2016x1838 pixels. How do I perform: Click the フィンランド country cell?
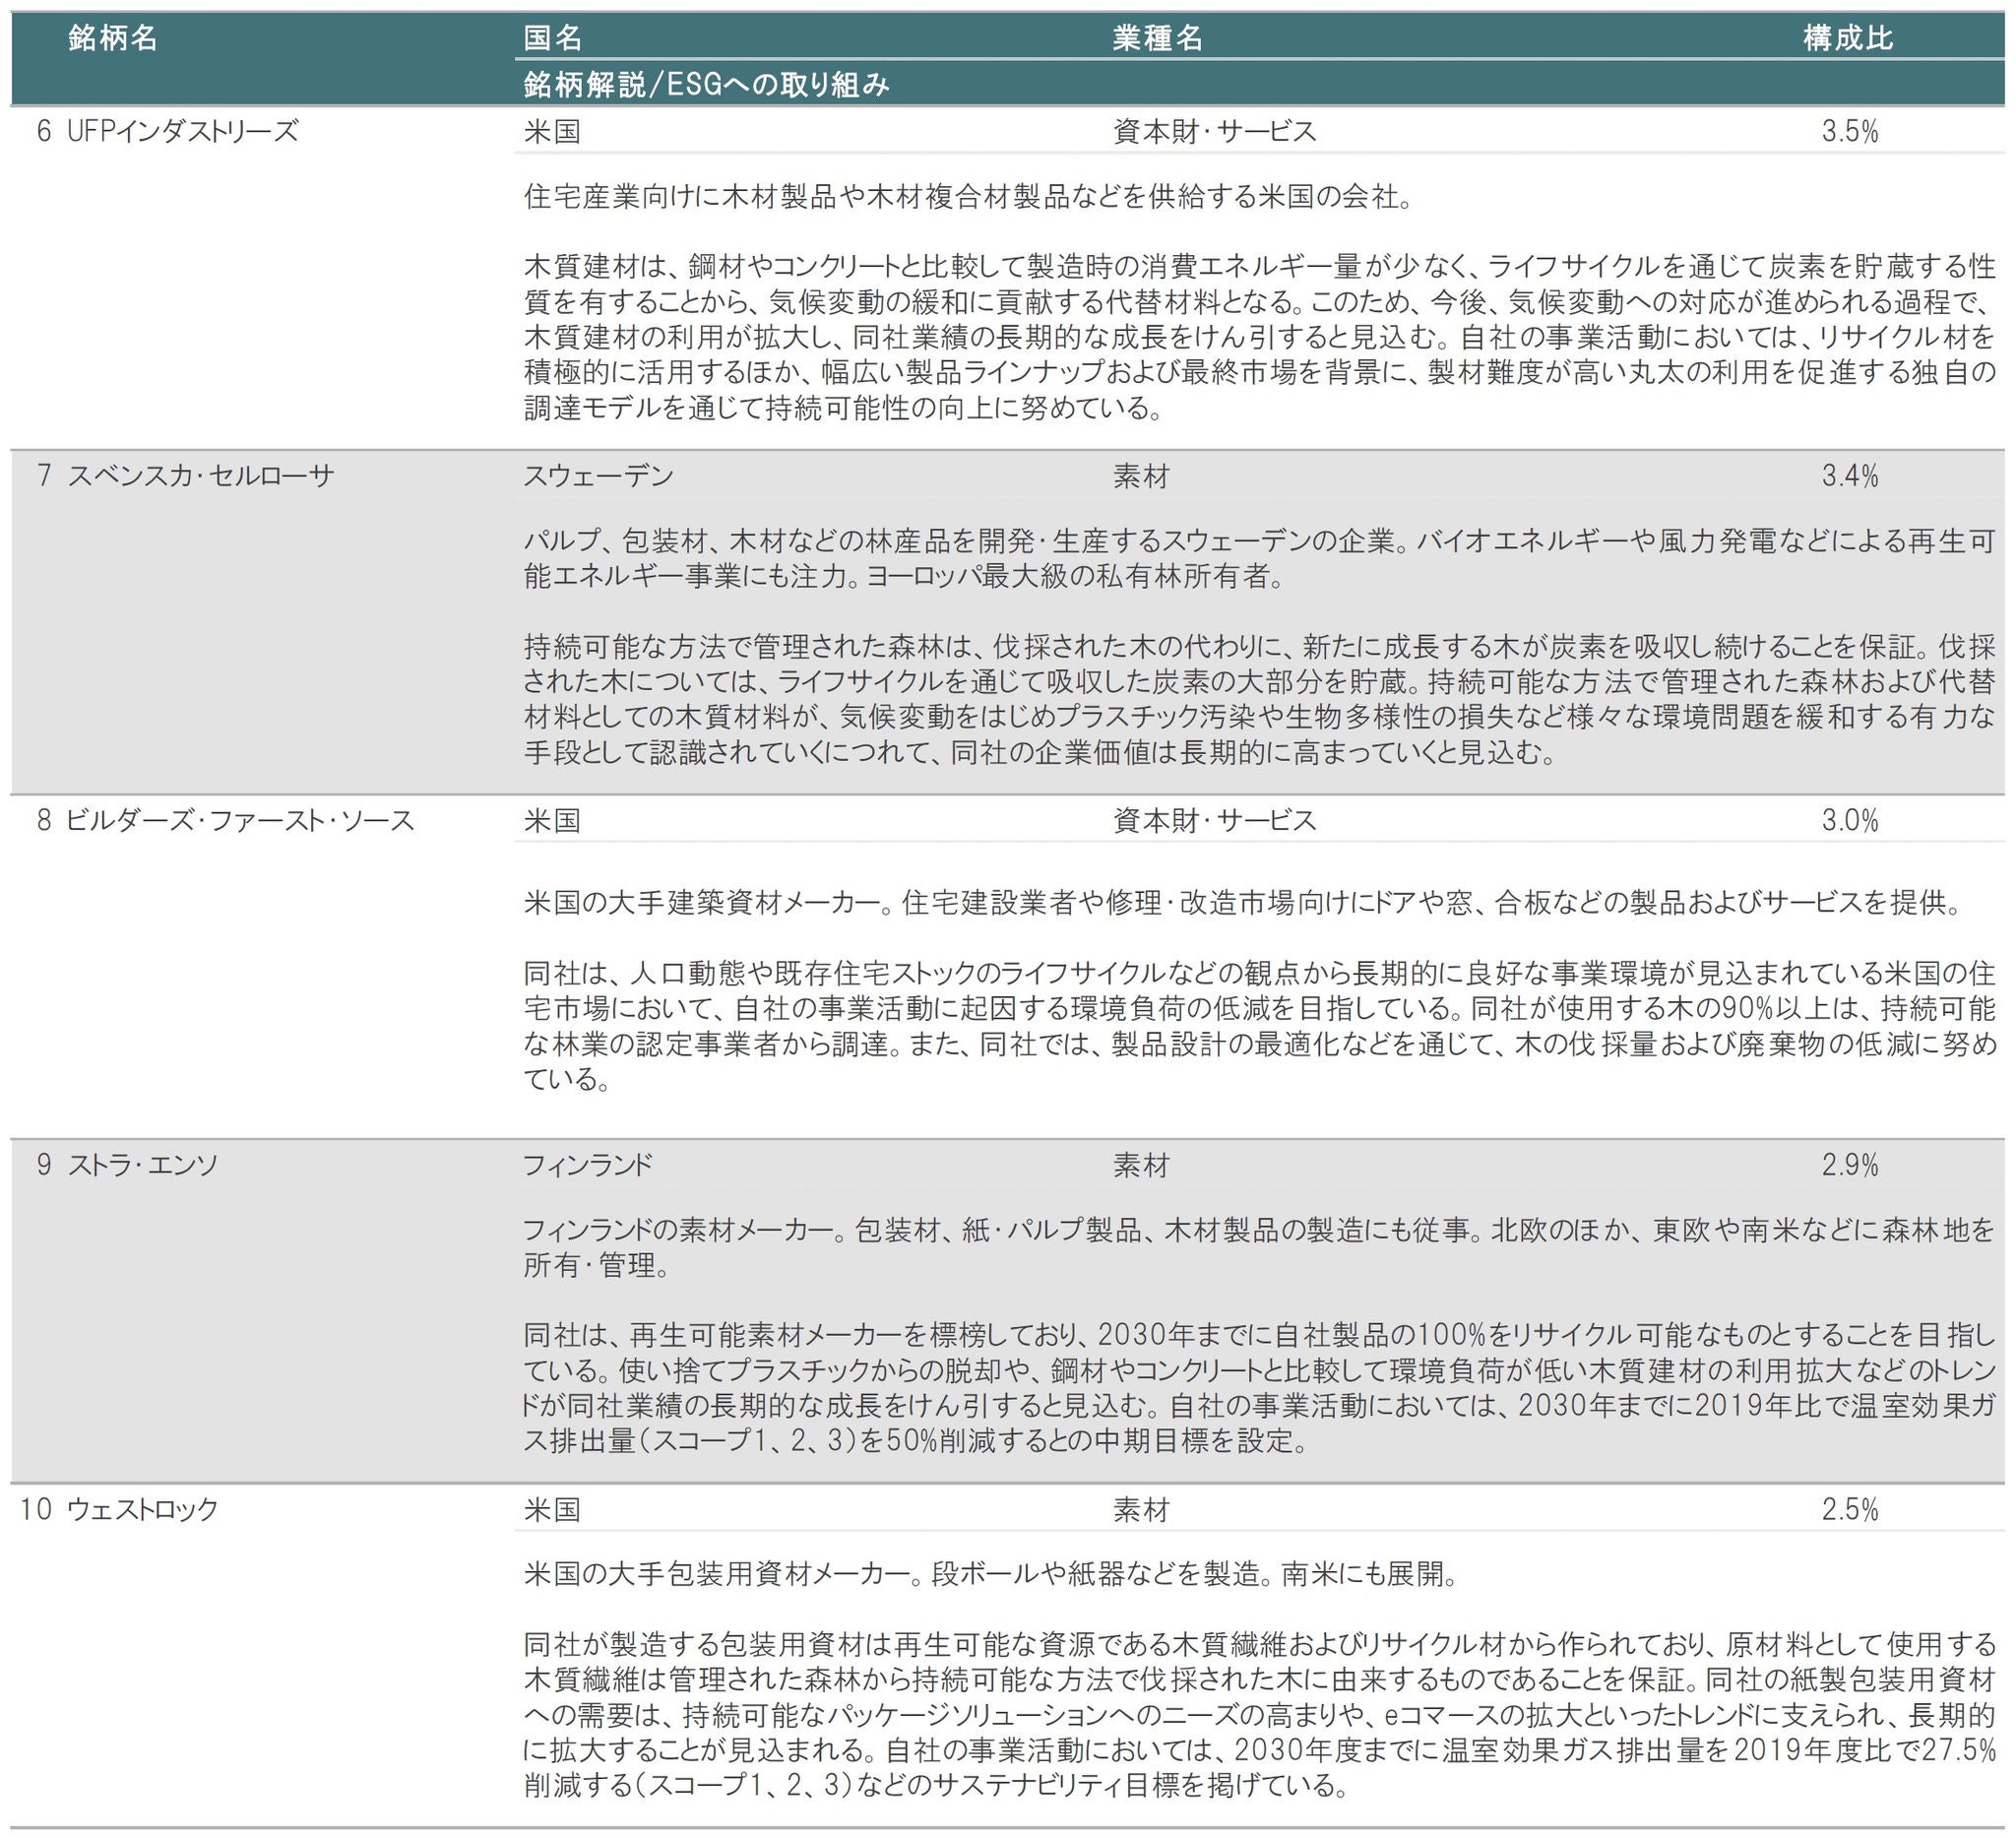point(588,1165)
